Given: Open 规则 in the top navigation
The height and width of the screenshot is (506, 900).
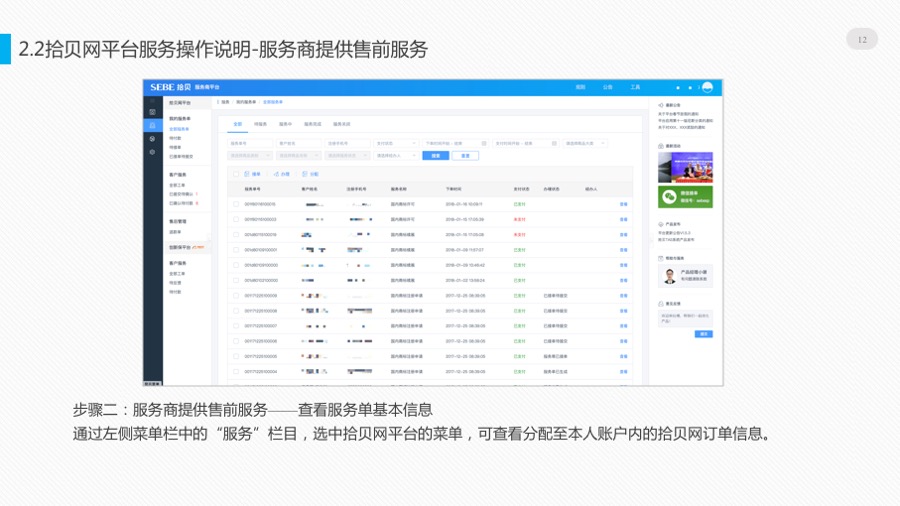Looking at the screenshot, I should point(580,87).
